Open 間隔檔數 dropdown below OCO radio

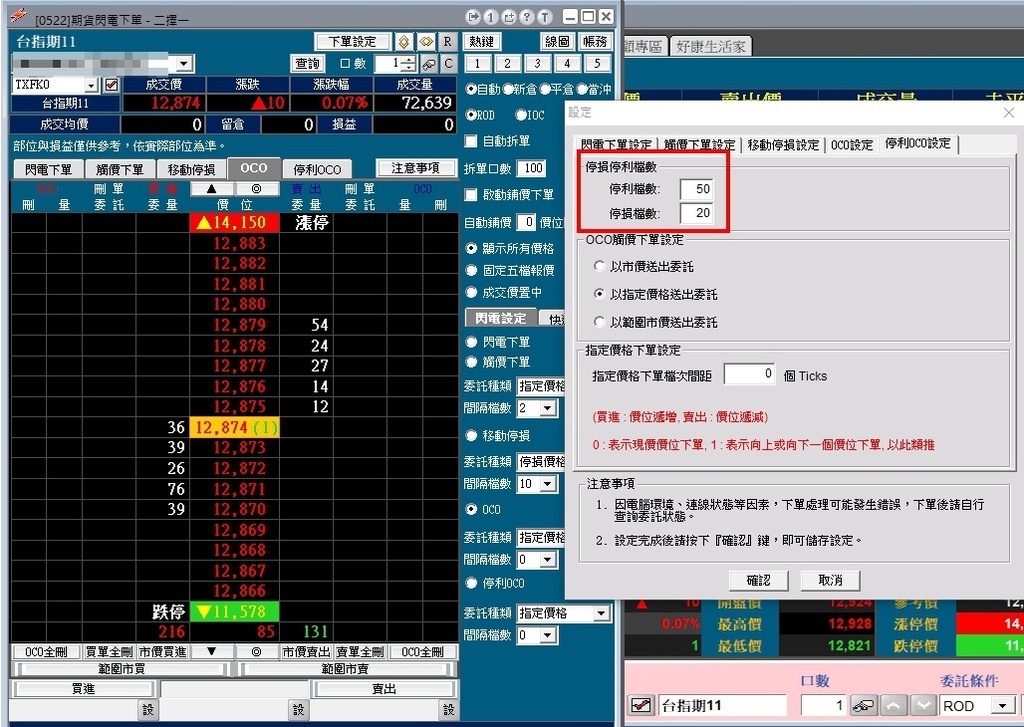547,560
